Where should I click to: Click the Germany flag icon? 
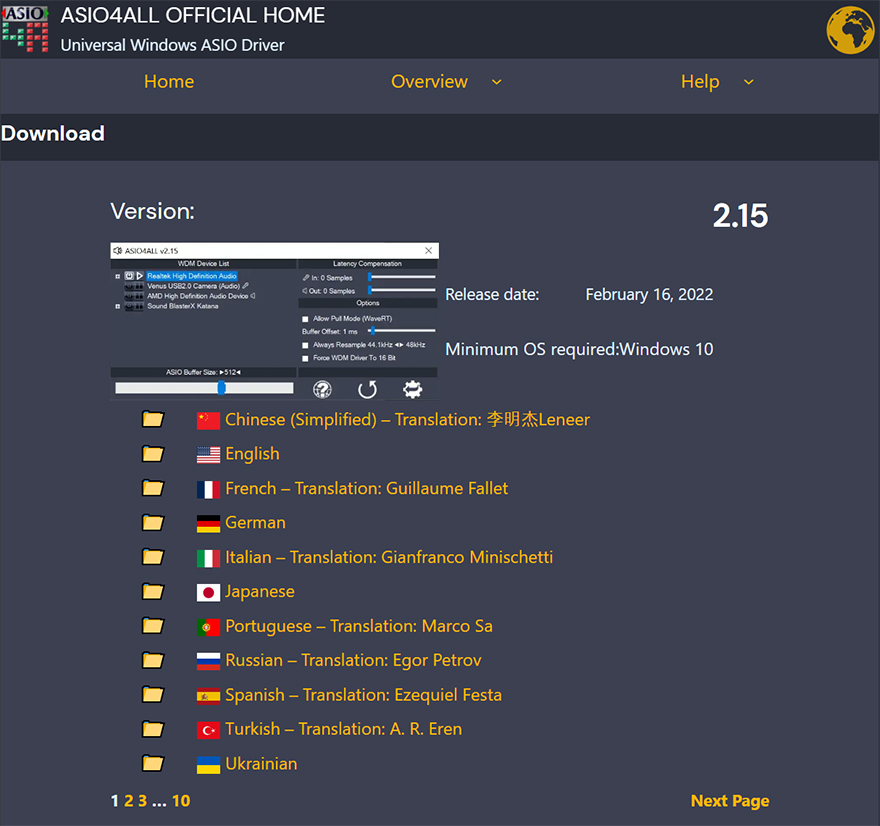pyautogui.click(x=208, y=524)
